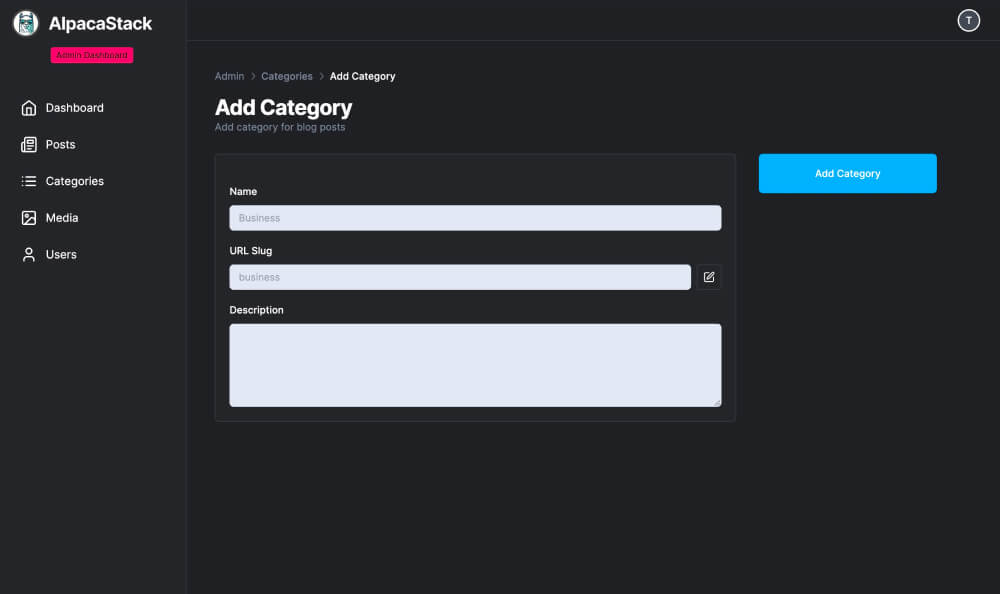Click inside the Description textarea

click(475, 364)
